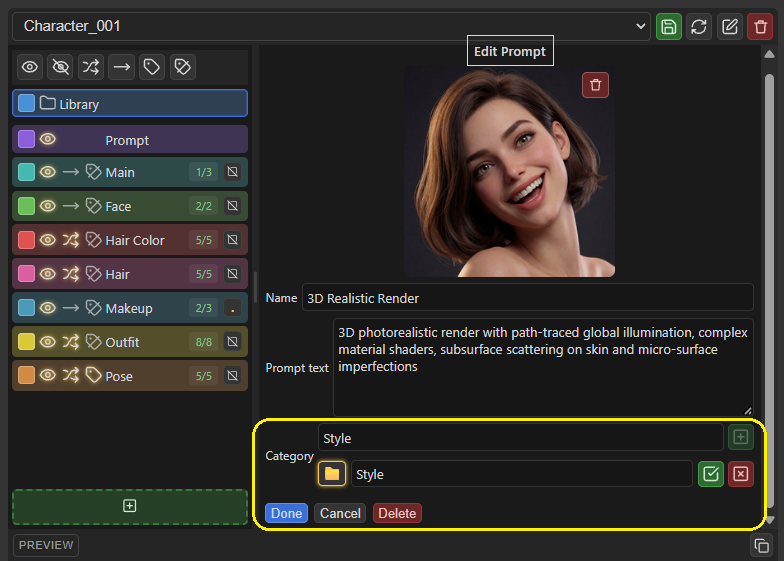Click the blue Makeup color swatch
This screenshot has width=784, height=561.
[26, 308]
